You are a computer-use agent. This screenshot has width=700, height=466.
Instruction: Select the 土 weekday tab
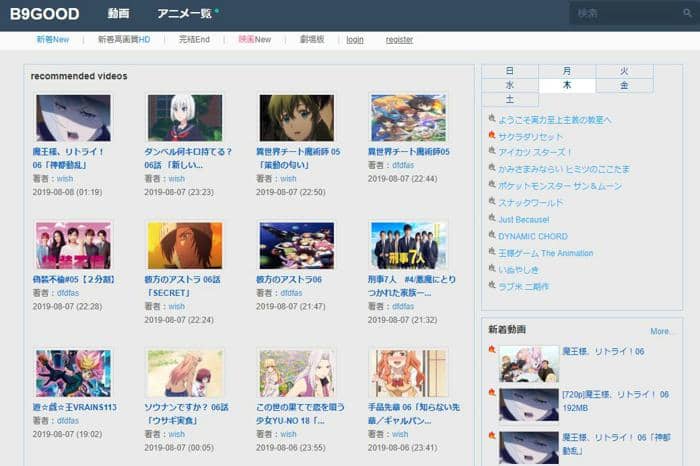click(x=510, y=100)
